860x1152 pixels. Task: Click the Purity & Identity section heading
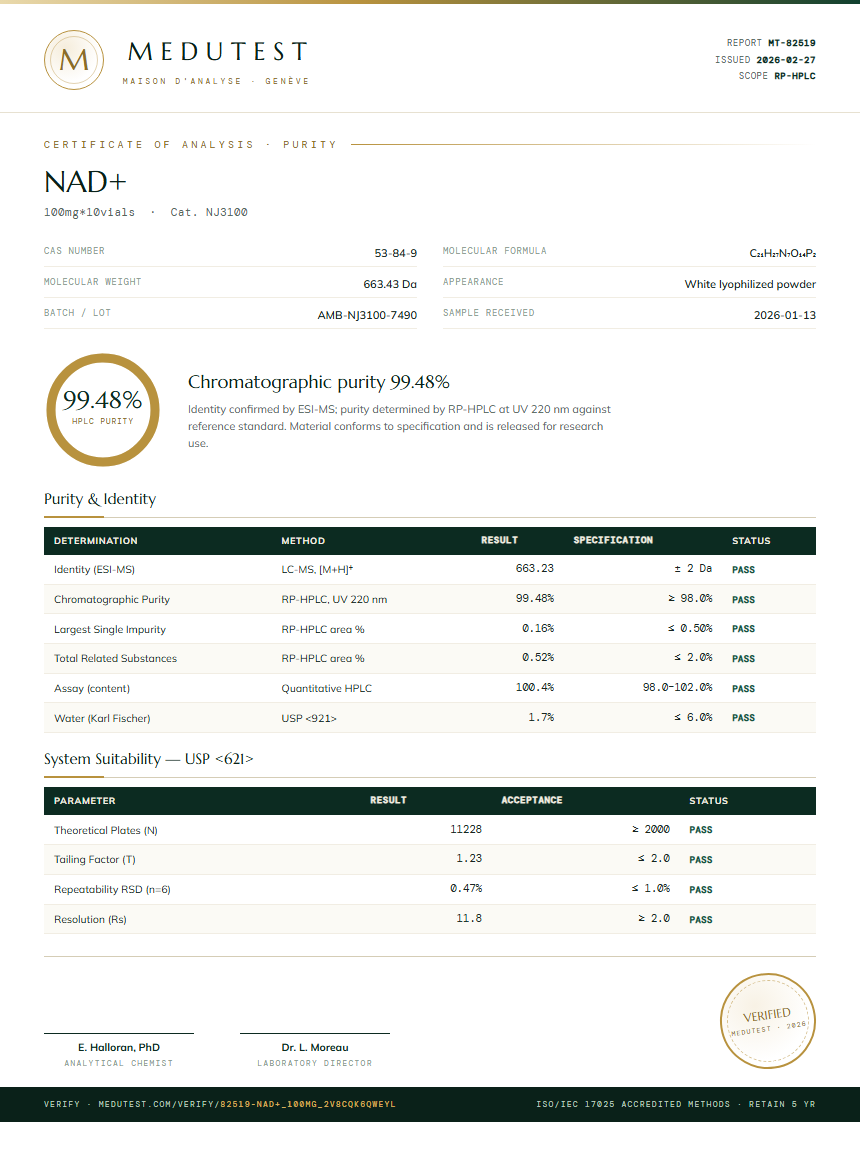tap(100, 499)
